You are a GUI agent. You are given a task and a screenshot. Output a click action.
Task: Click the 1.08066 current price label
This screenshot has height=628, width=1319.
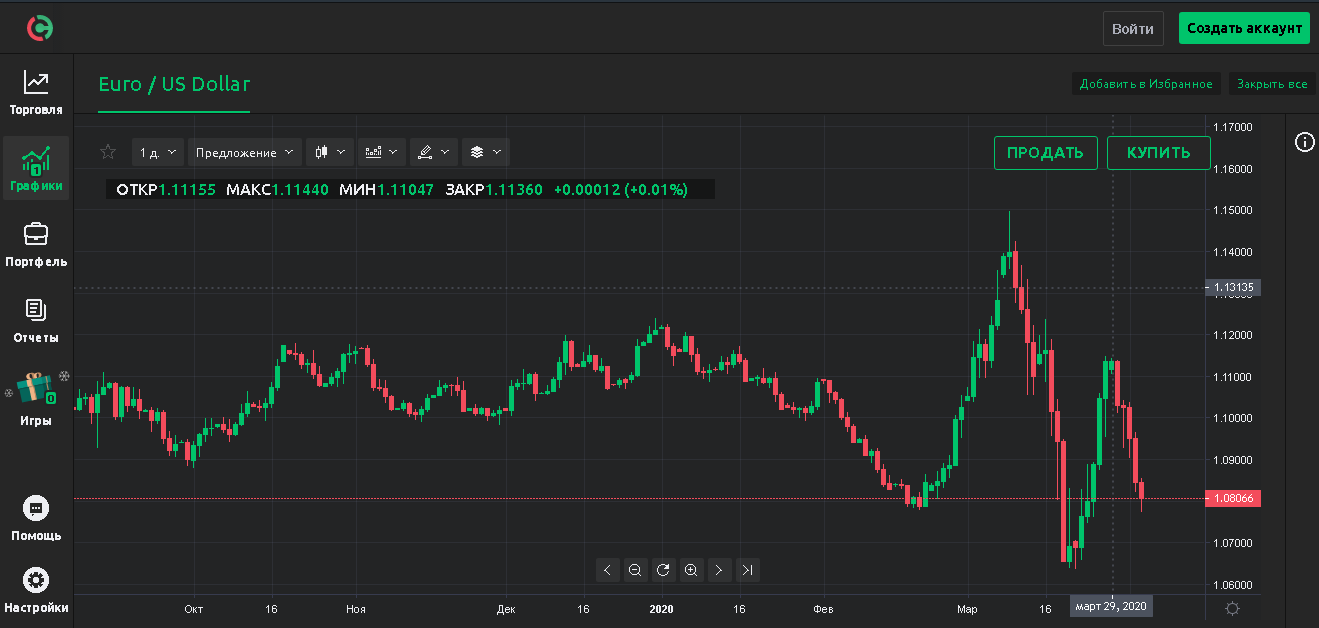click(x=1235, y=498)
